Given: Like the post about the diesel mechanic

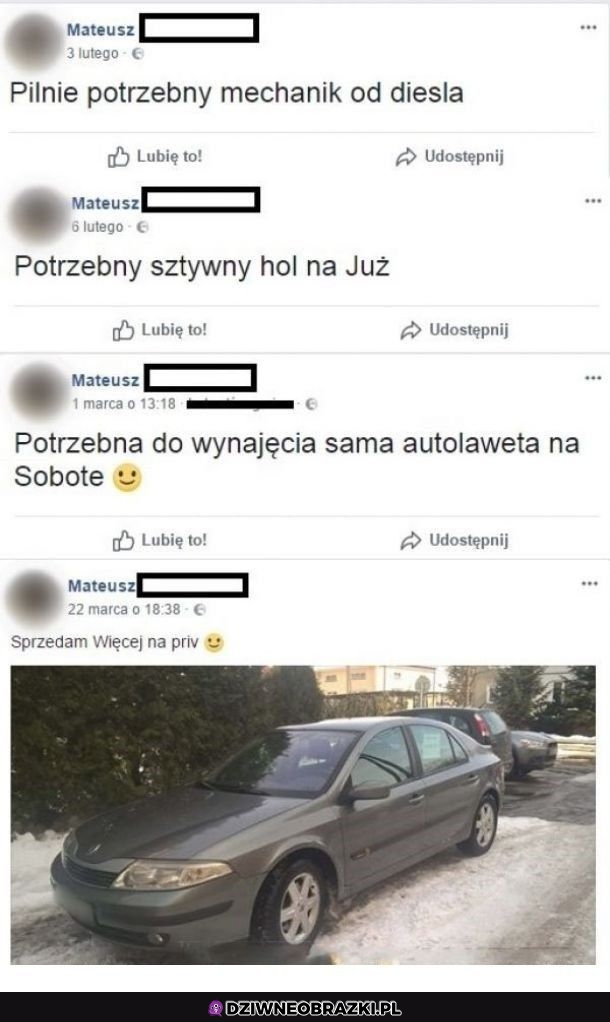Looking at the screenshot, I should 155,156.
